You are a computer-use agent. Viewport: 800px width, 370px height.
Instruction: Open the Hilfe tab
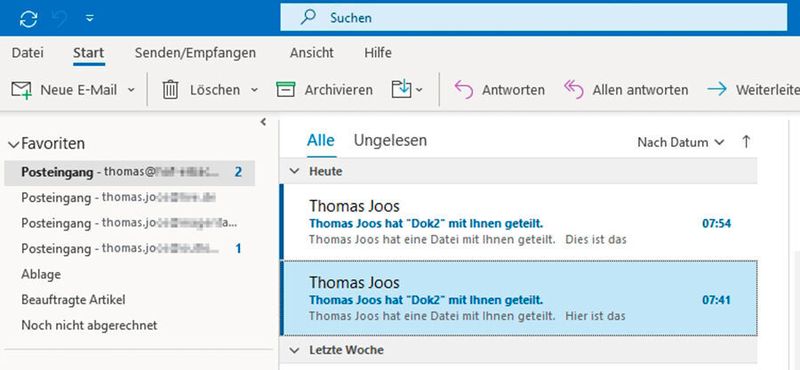(378, 53)
